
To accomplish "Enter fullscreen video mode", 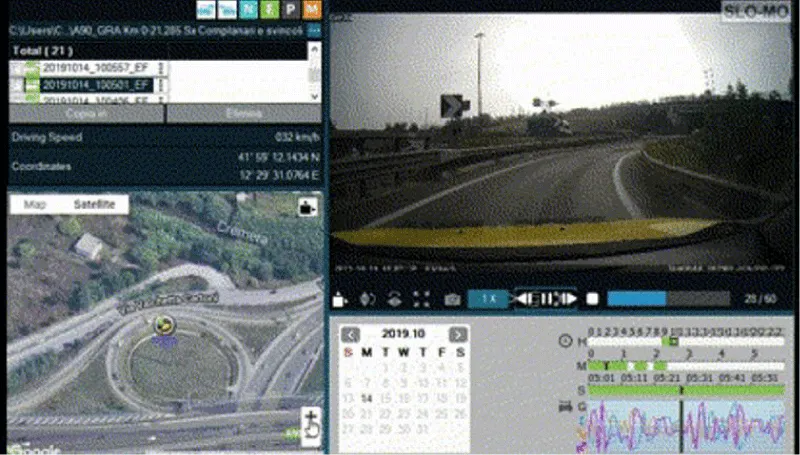I will 421,299.
